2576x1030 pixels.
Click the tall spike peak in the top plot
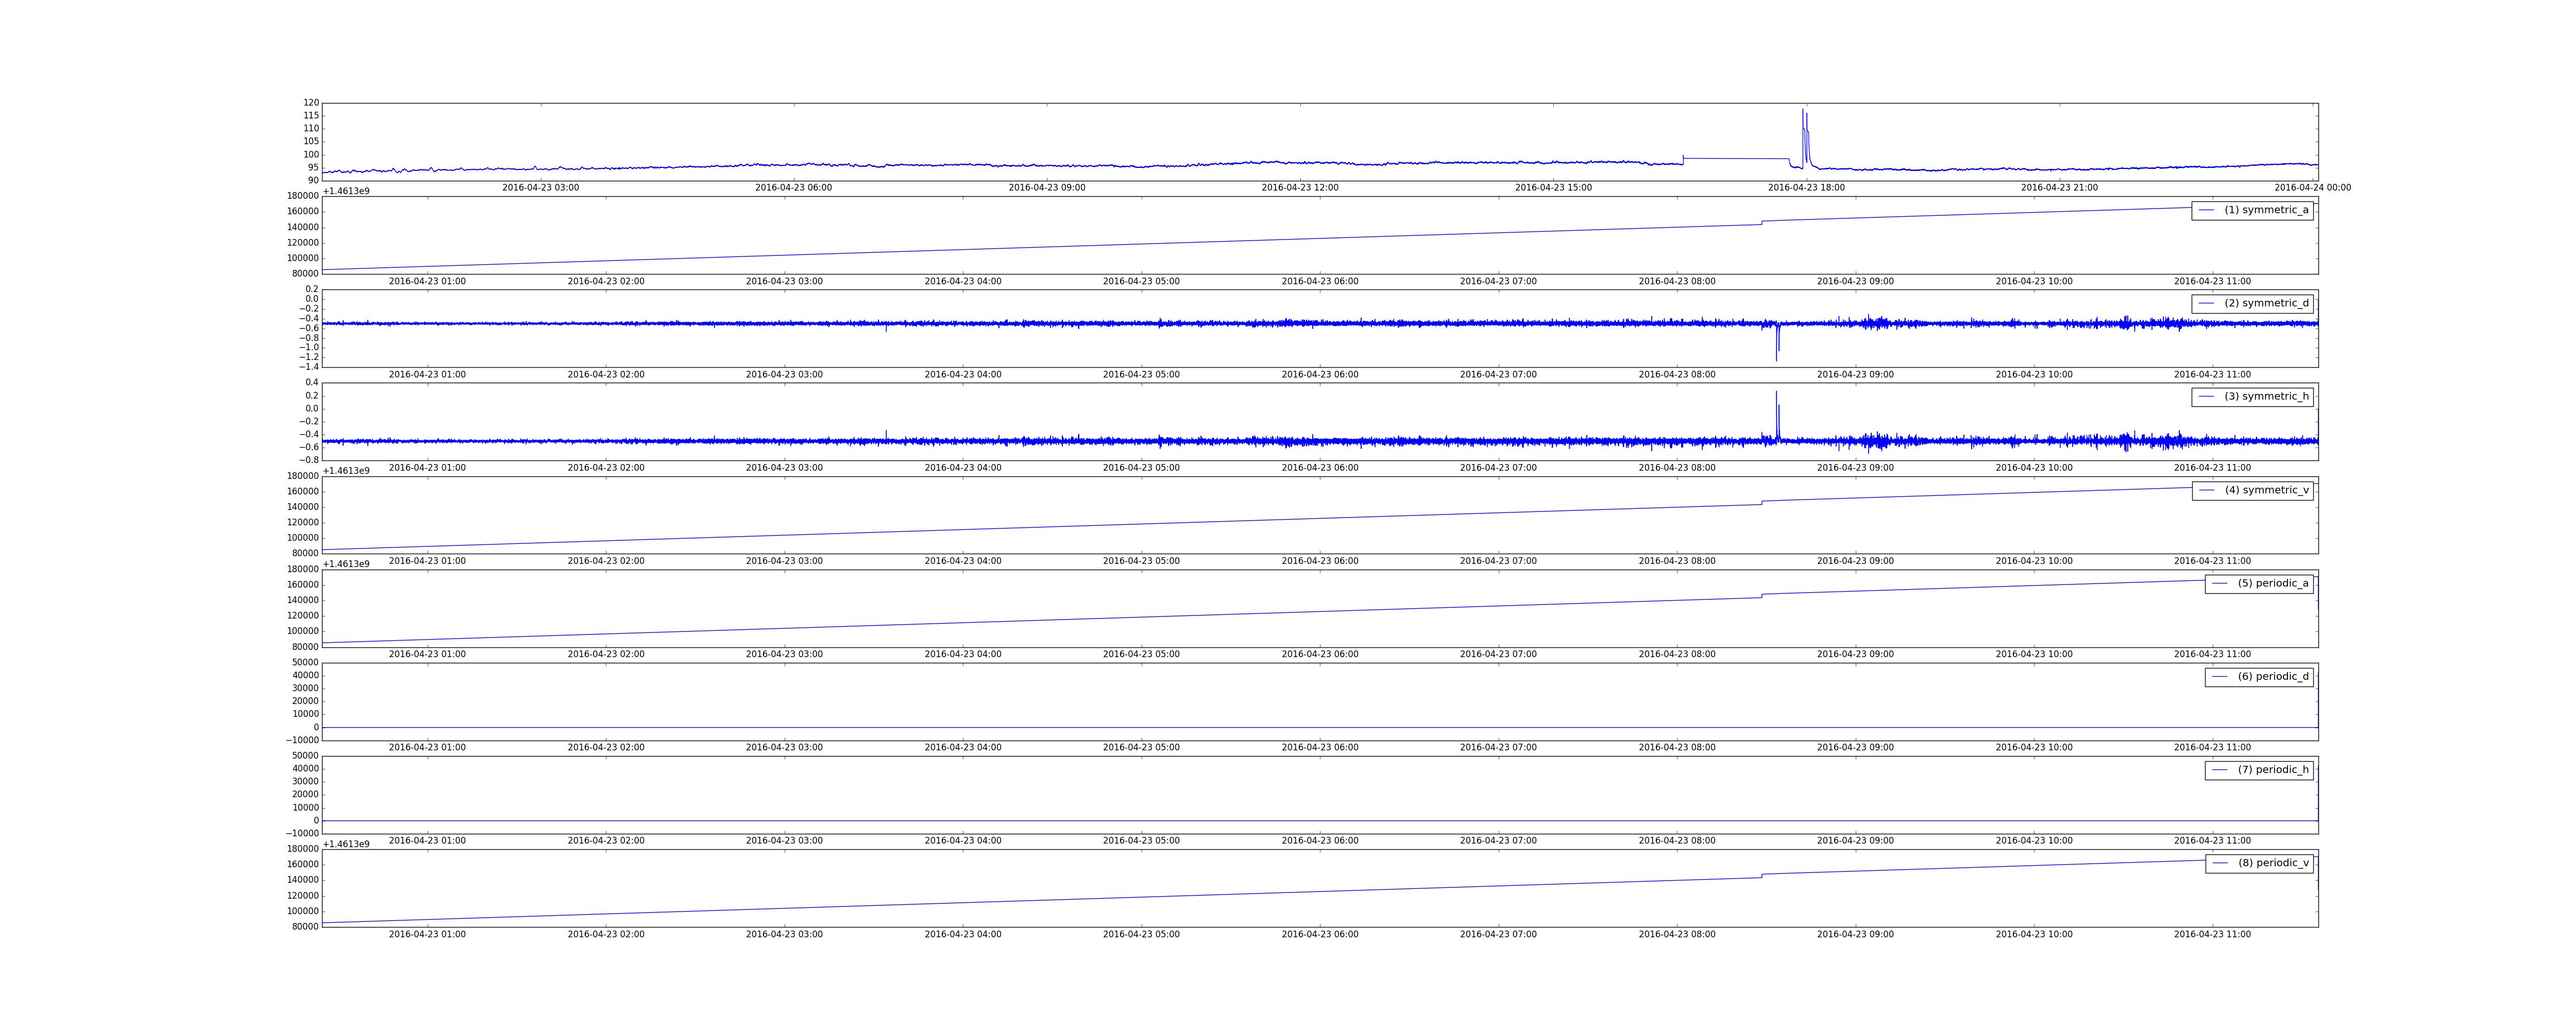[1803, 110]
